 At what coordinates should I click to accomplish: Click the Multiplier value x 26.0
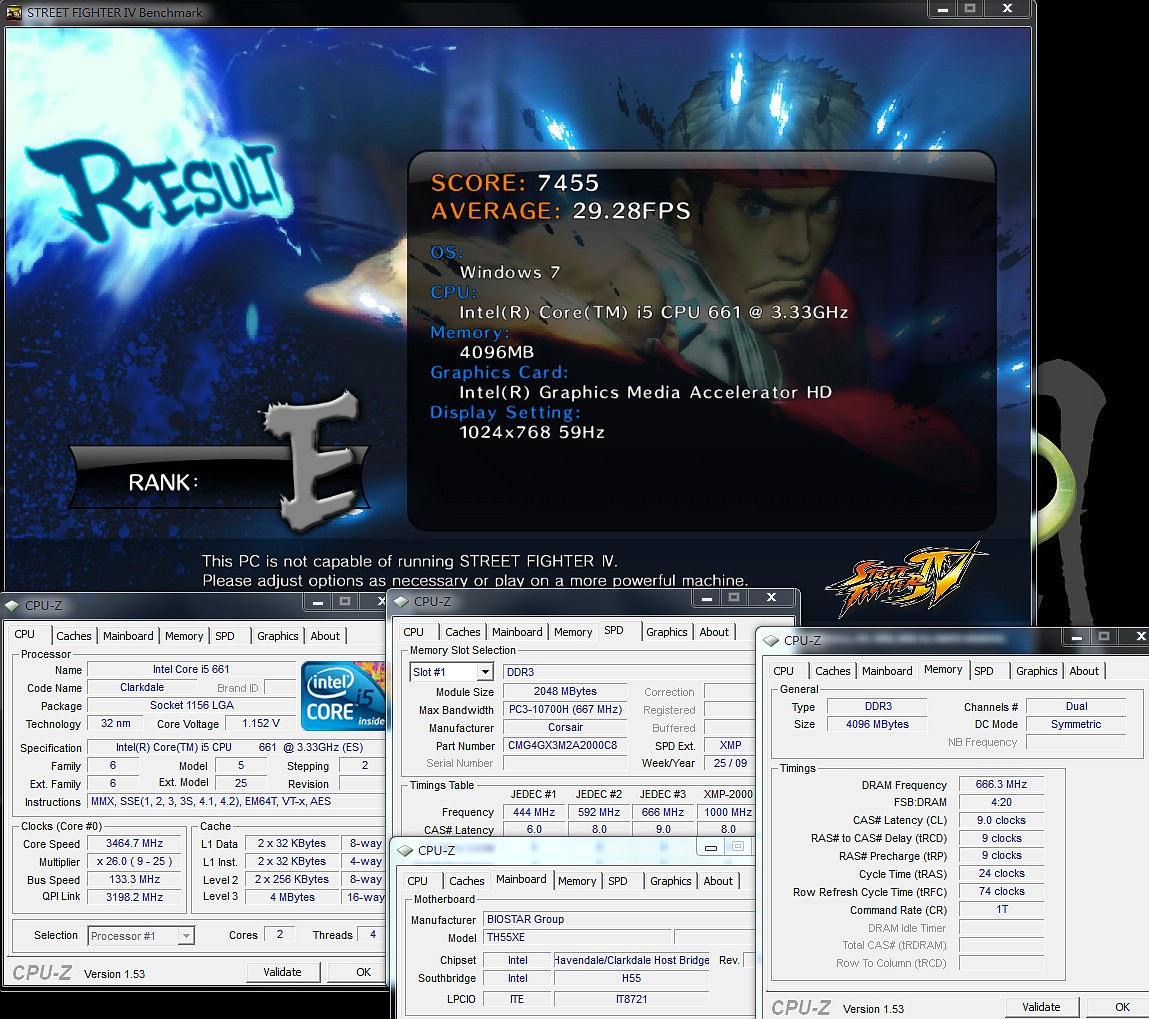click(x=135, y=861)
